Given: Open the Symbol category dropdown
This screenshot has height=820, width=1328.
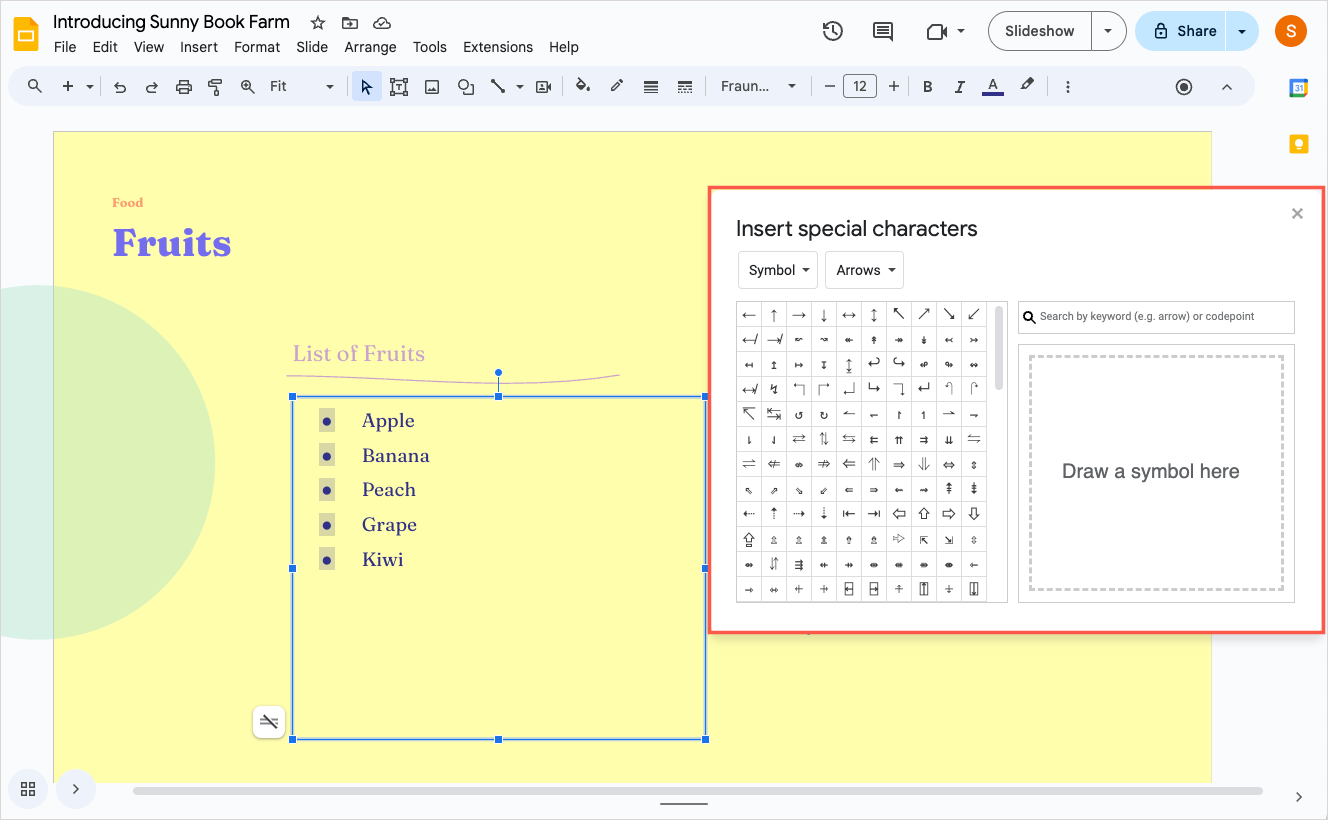Looking at the screenshot, I should [x=778, y=270].
